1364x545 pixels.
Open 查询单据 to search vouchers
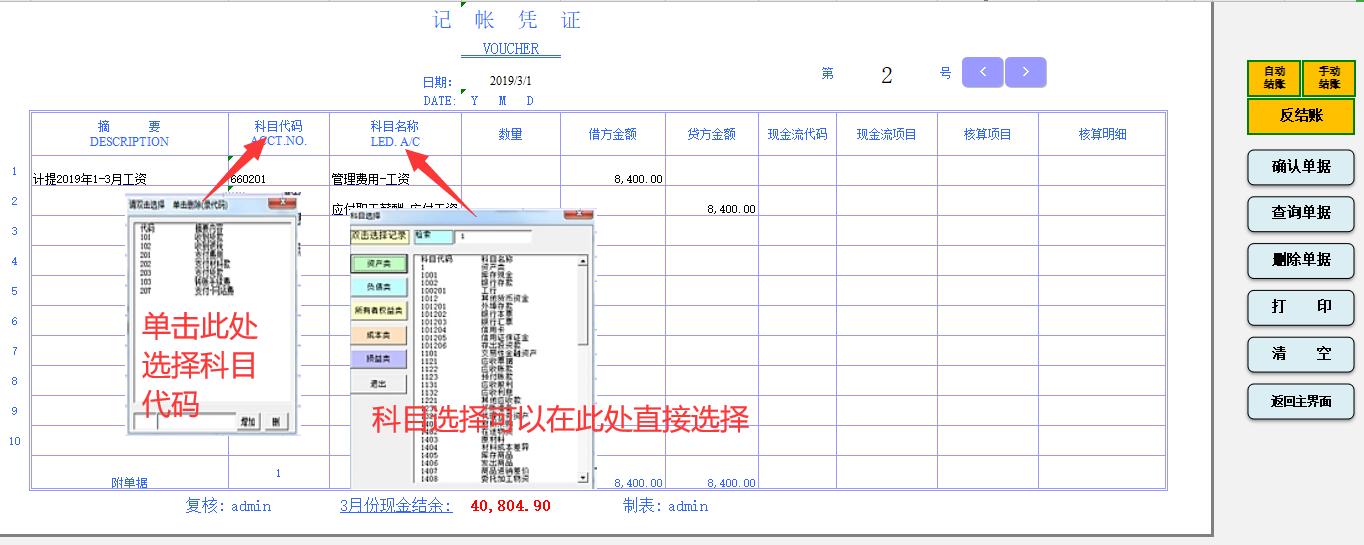pyautogui.click(x=1301, y=213)
